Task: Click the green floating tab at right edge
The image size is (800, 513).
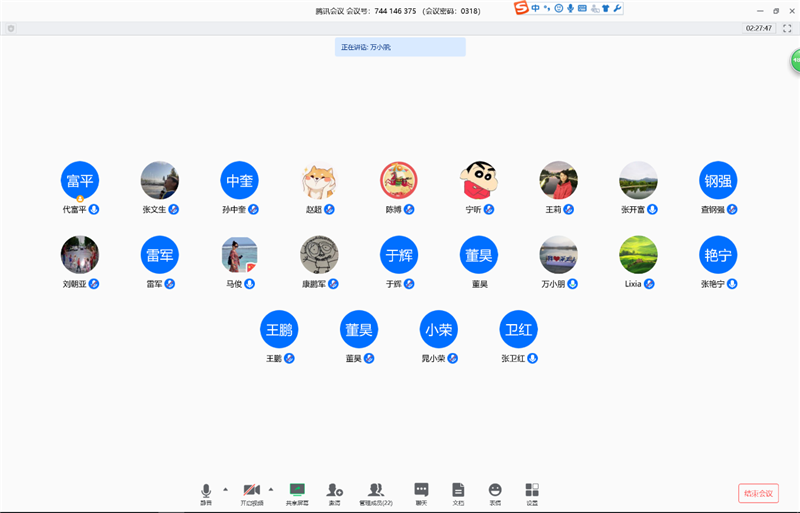Action: (794, 60)
